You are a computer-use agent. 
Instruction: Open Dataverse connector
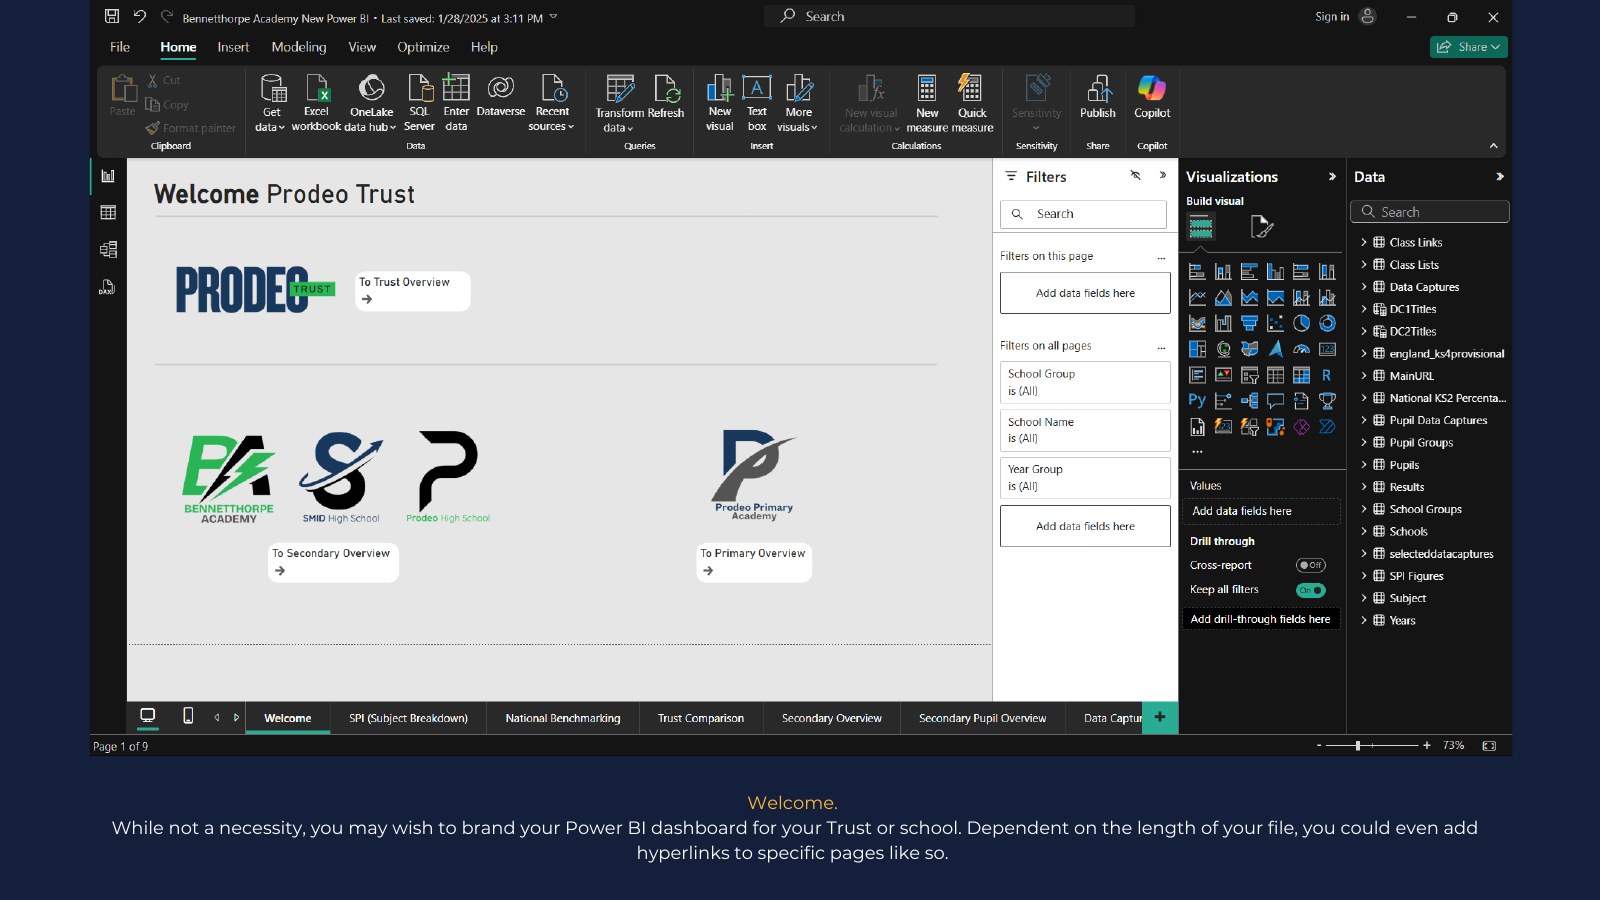click(x=501, y=95)
